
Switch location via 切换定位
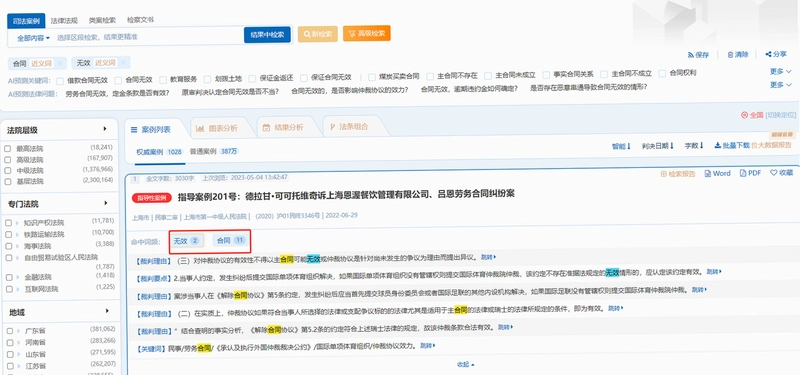point(780,115)
